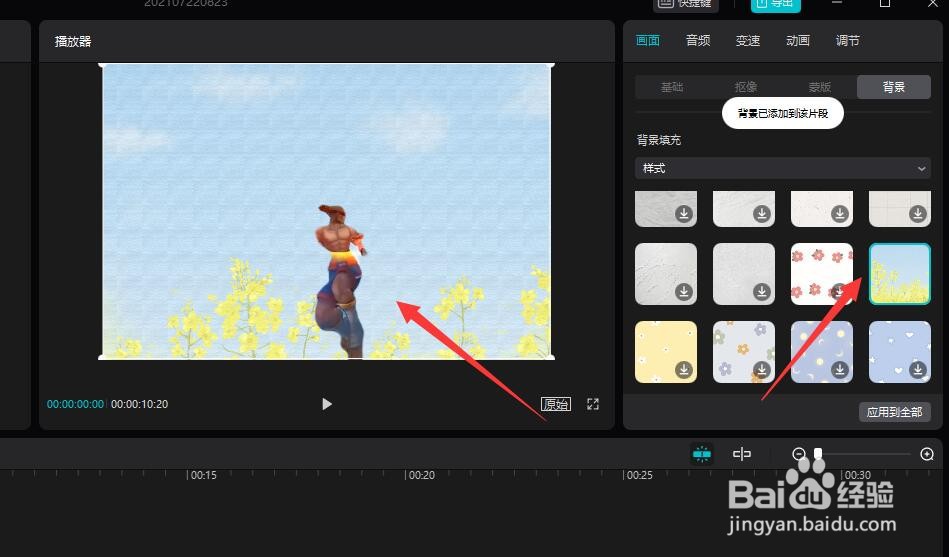The height and width of the screenshot is (557, 949).
Task: Select the dancing character in the preview
Action: pyautogui.click(x=340, y=282)
